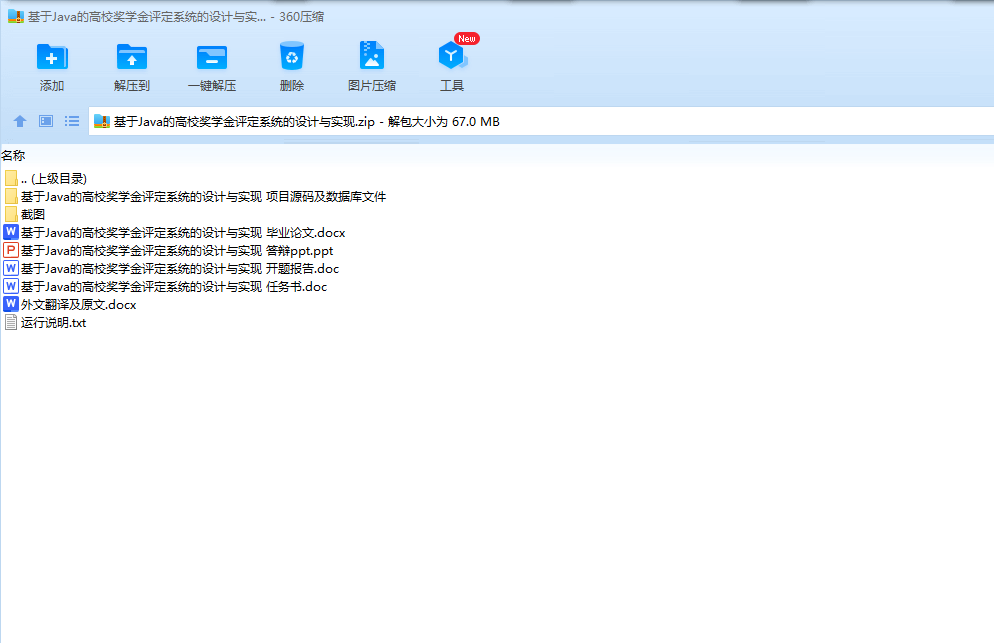Viewport: 994px width, 643px height.
Task: Open the 图片压缩 image compression tool
Action: click(x=371, y=55)
